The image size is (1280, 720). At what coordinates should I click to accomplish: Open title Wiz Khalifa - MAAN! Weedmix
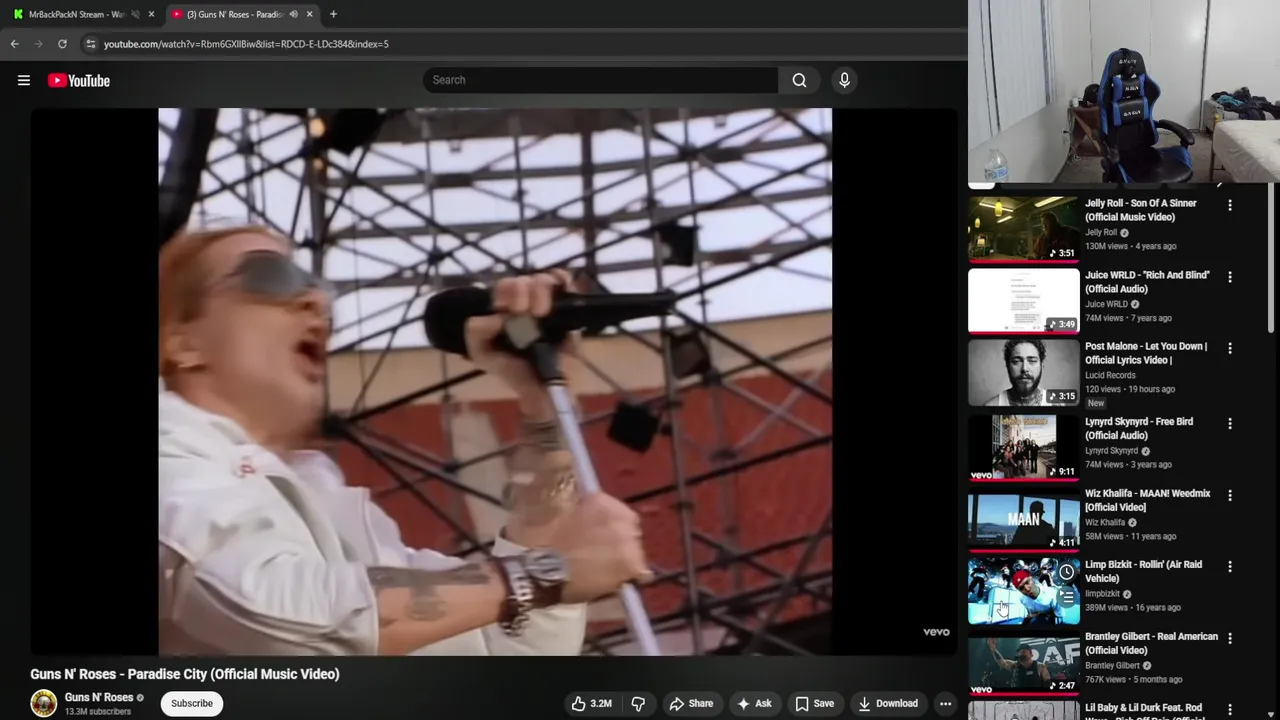click(x=1148, y=500)
